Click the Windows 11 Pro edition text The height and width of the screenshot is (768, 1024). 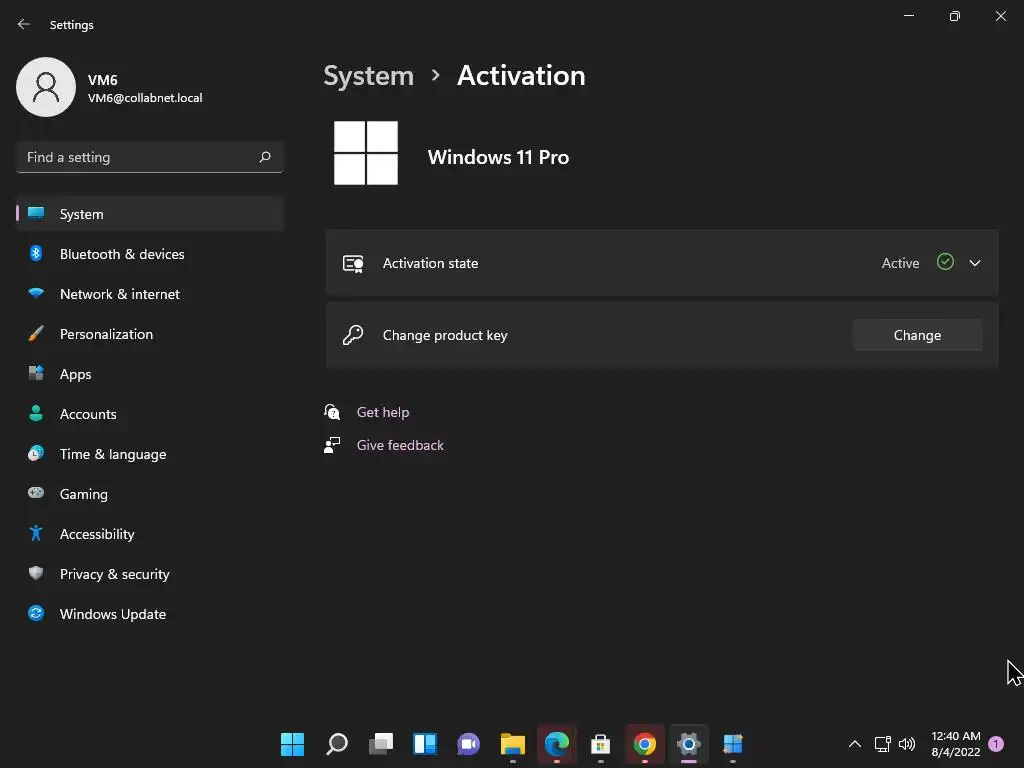[x=498, y=157]
